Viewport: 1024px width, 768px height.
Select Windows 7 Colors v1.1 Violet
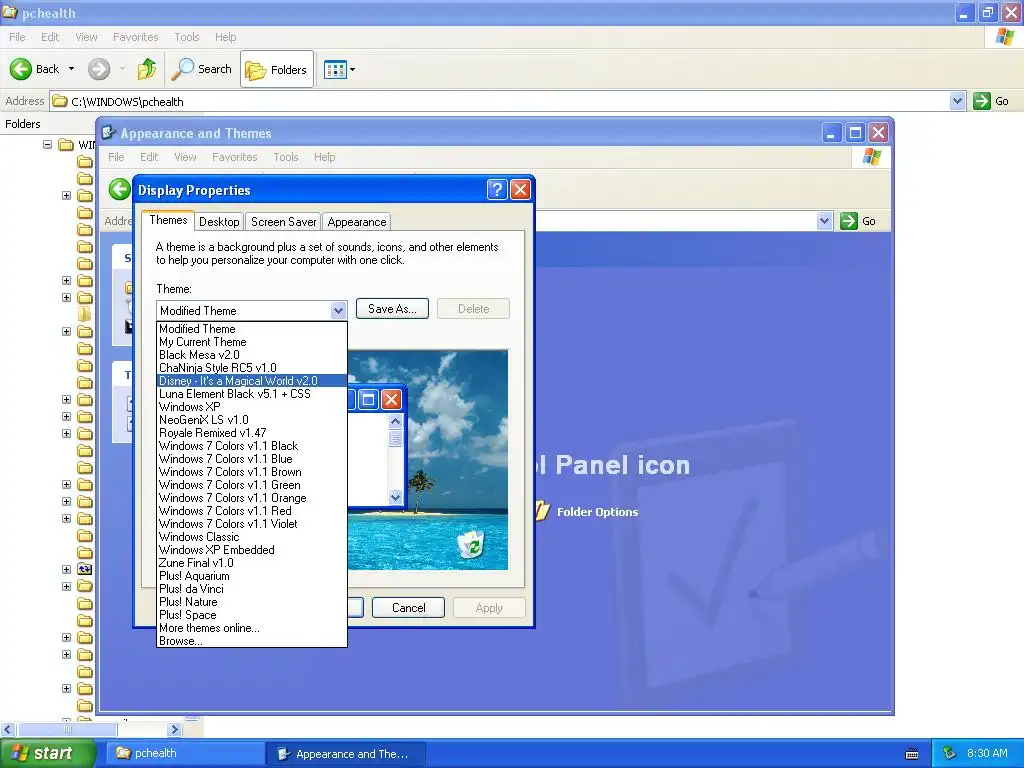coord(251,524)
